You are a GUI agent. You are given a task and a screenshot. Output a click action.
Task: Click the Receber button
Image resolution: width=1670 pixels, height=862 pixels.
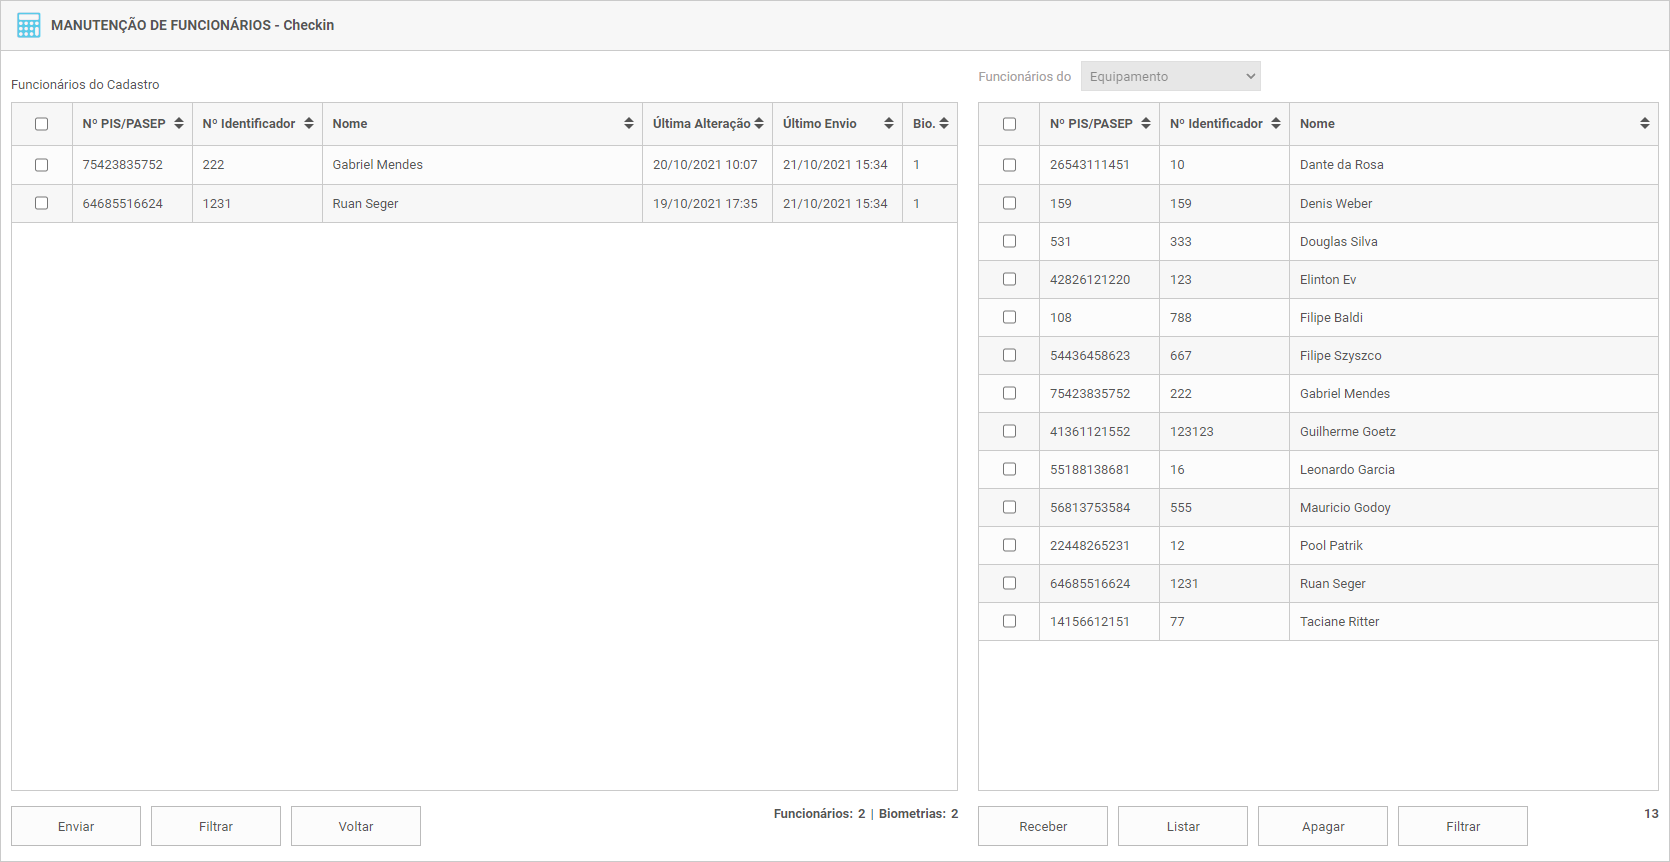(x=1043, y=826)
